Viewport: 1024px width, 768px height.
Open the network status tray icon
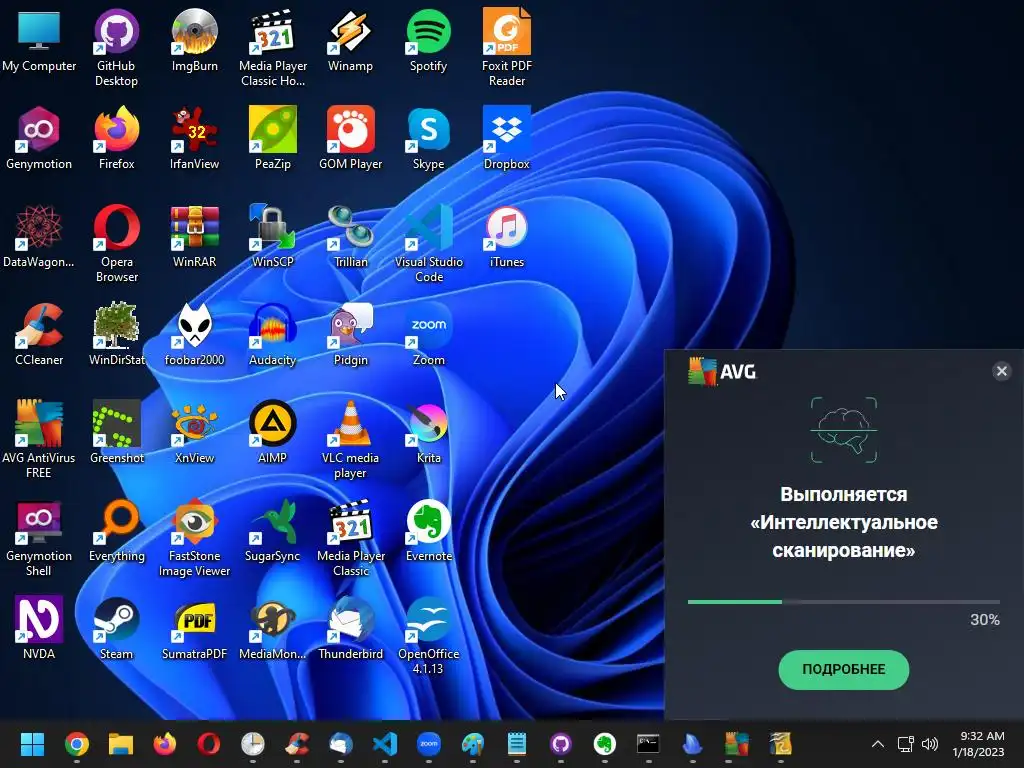point(905,744)
